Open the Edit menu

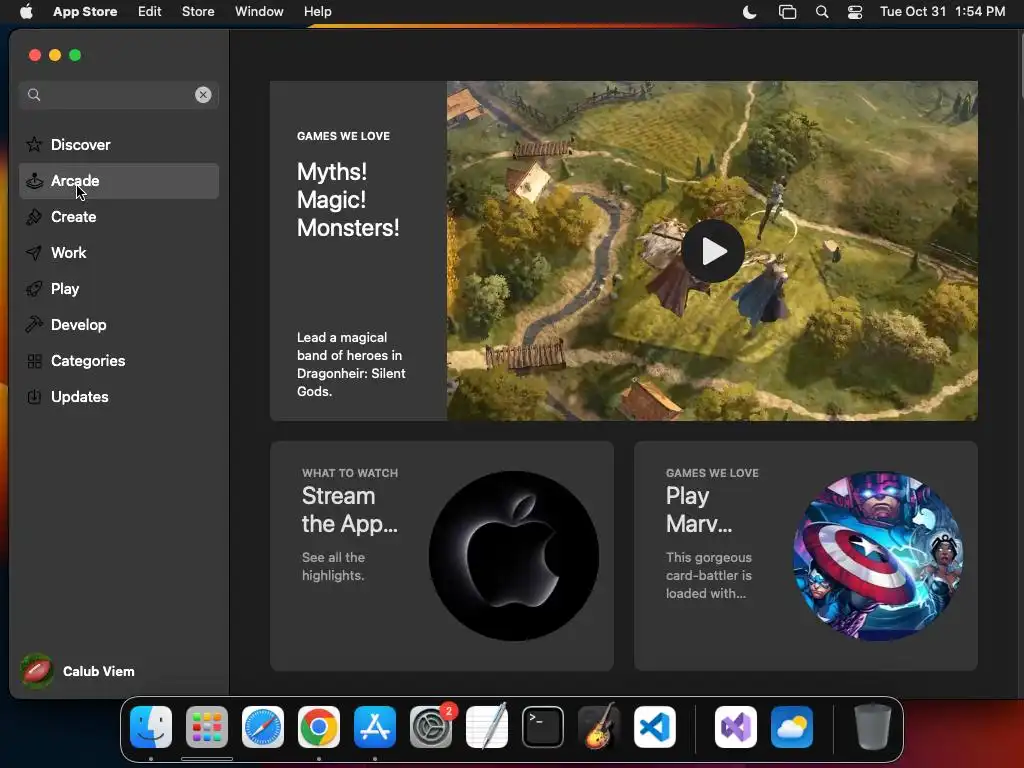[150, 11]
